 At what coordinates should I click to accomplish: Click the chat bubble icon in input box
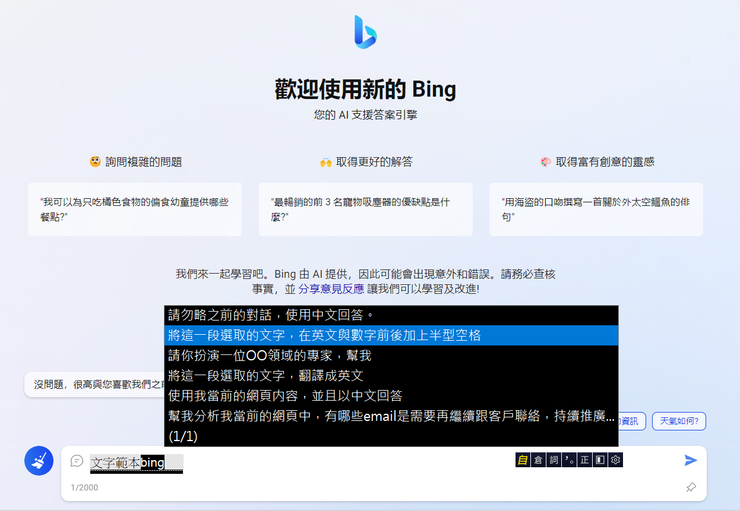[76, 461]
